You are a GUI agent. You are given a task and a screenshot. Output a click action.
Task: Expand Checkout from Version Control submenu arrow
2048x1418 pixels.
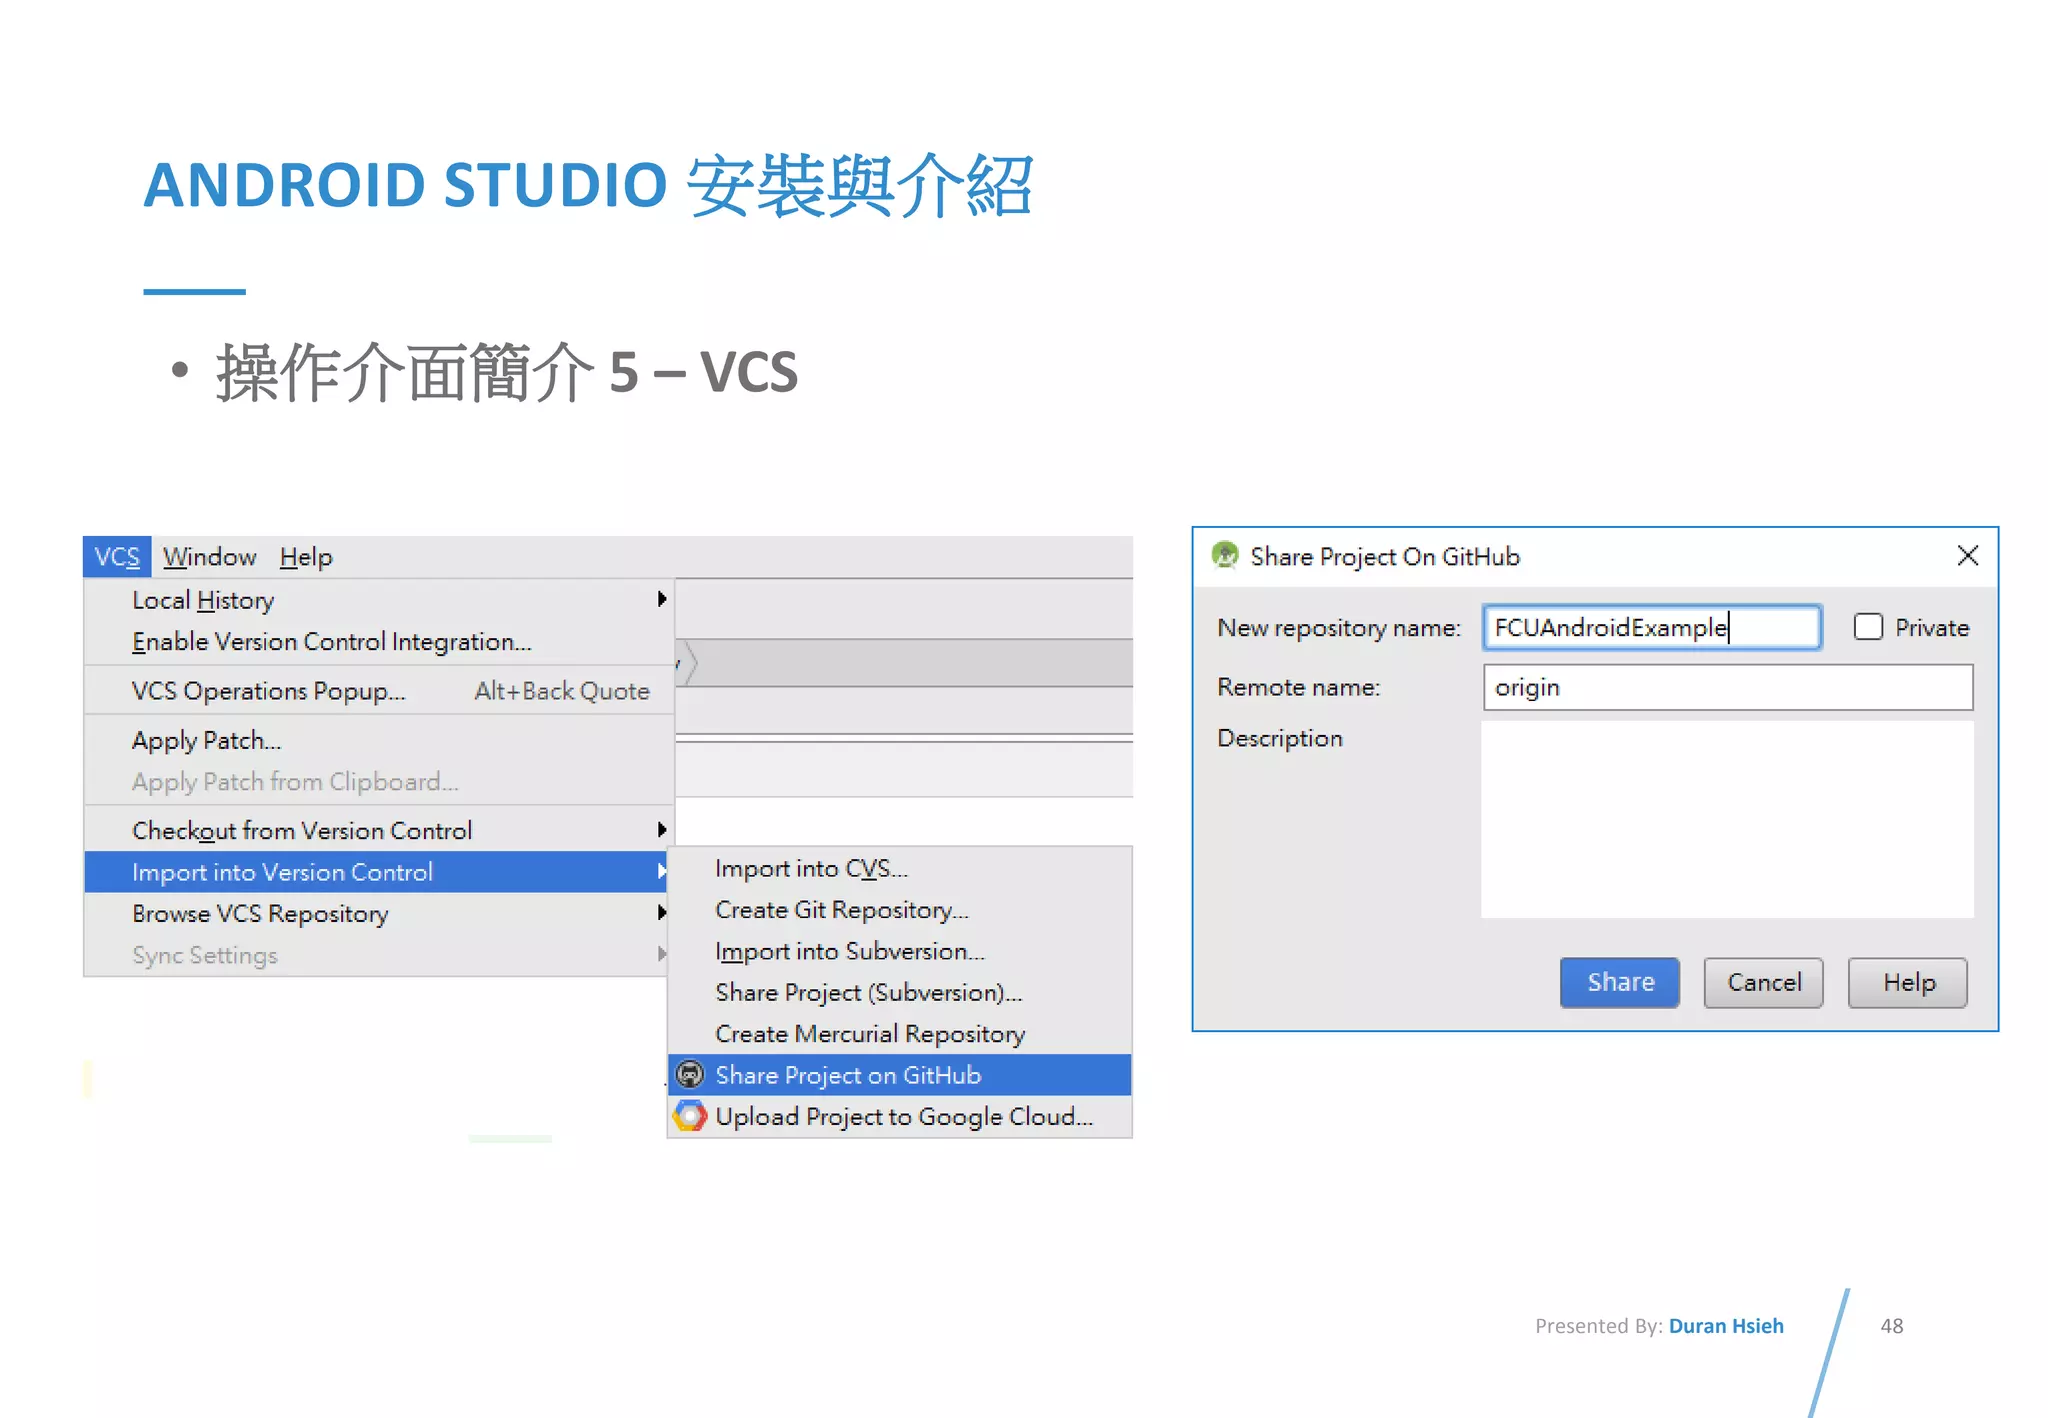661,830
